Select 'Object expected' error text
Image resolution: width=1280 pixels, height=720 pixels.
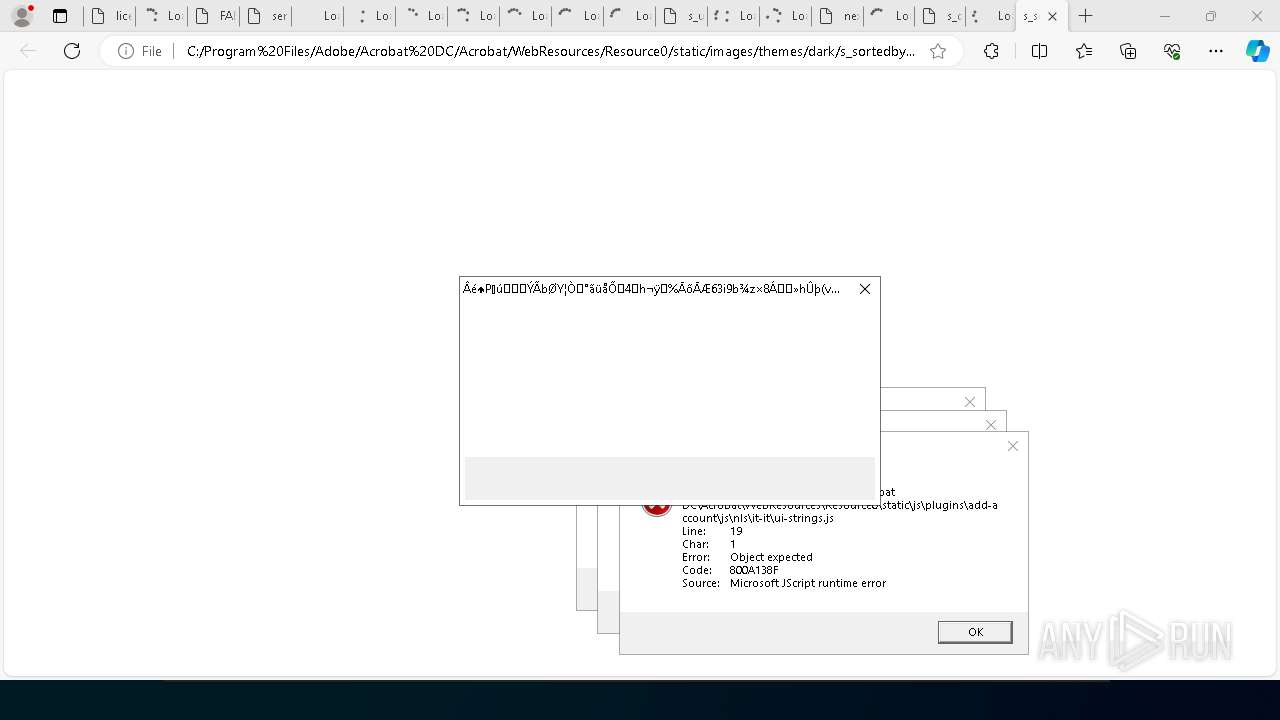point(771,557)
